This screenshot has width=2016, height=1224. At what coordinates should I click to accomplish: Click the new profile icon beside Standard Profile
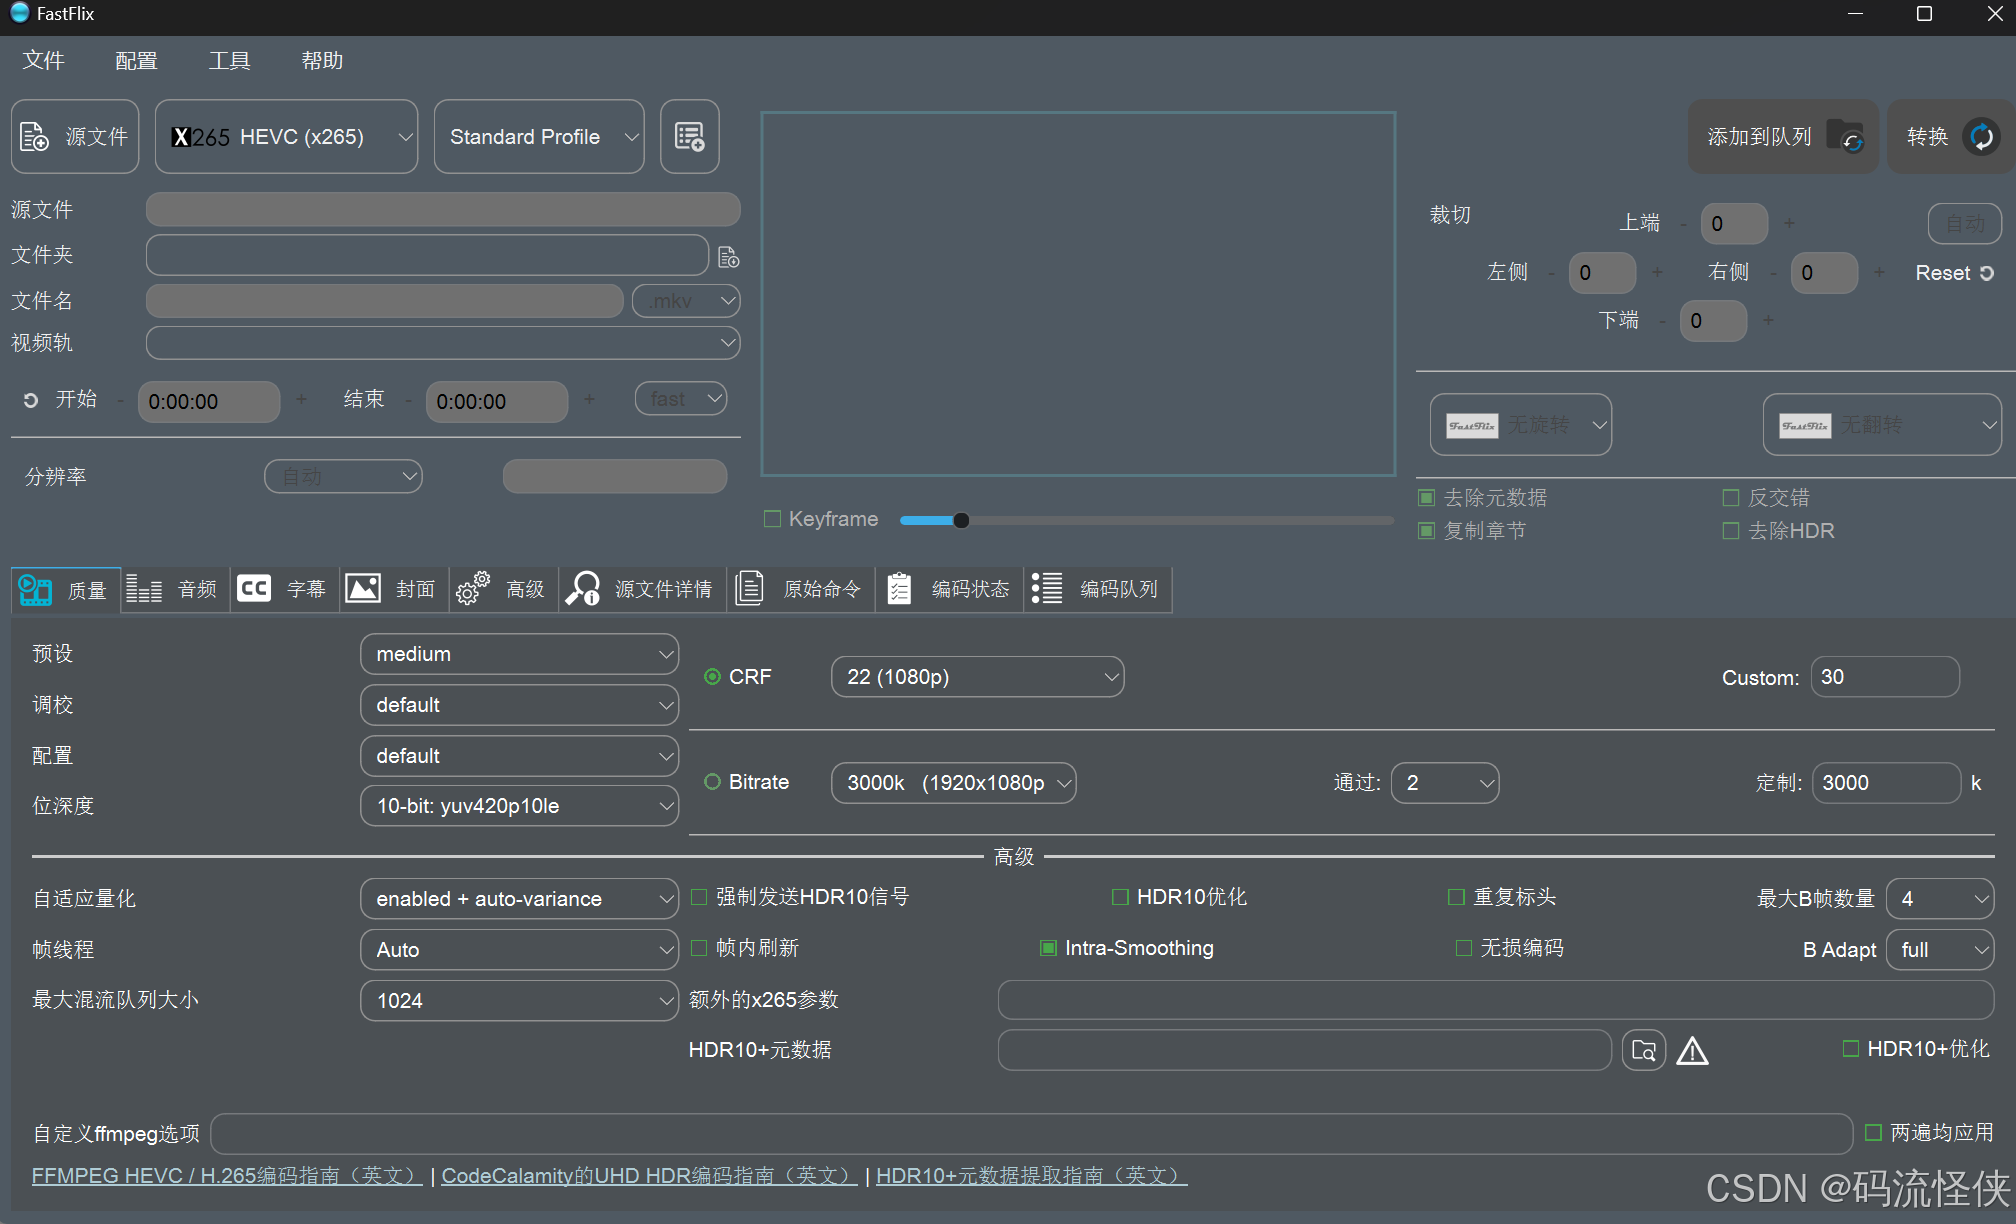pos(690,137)
